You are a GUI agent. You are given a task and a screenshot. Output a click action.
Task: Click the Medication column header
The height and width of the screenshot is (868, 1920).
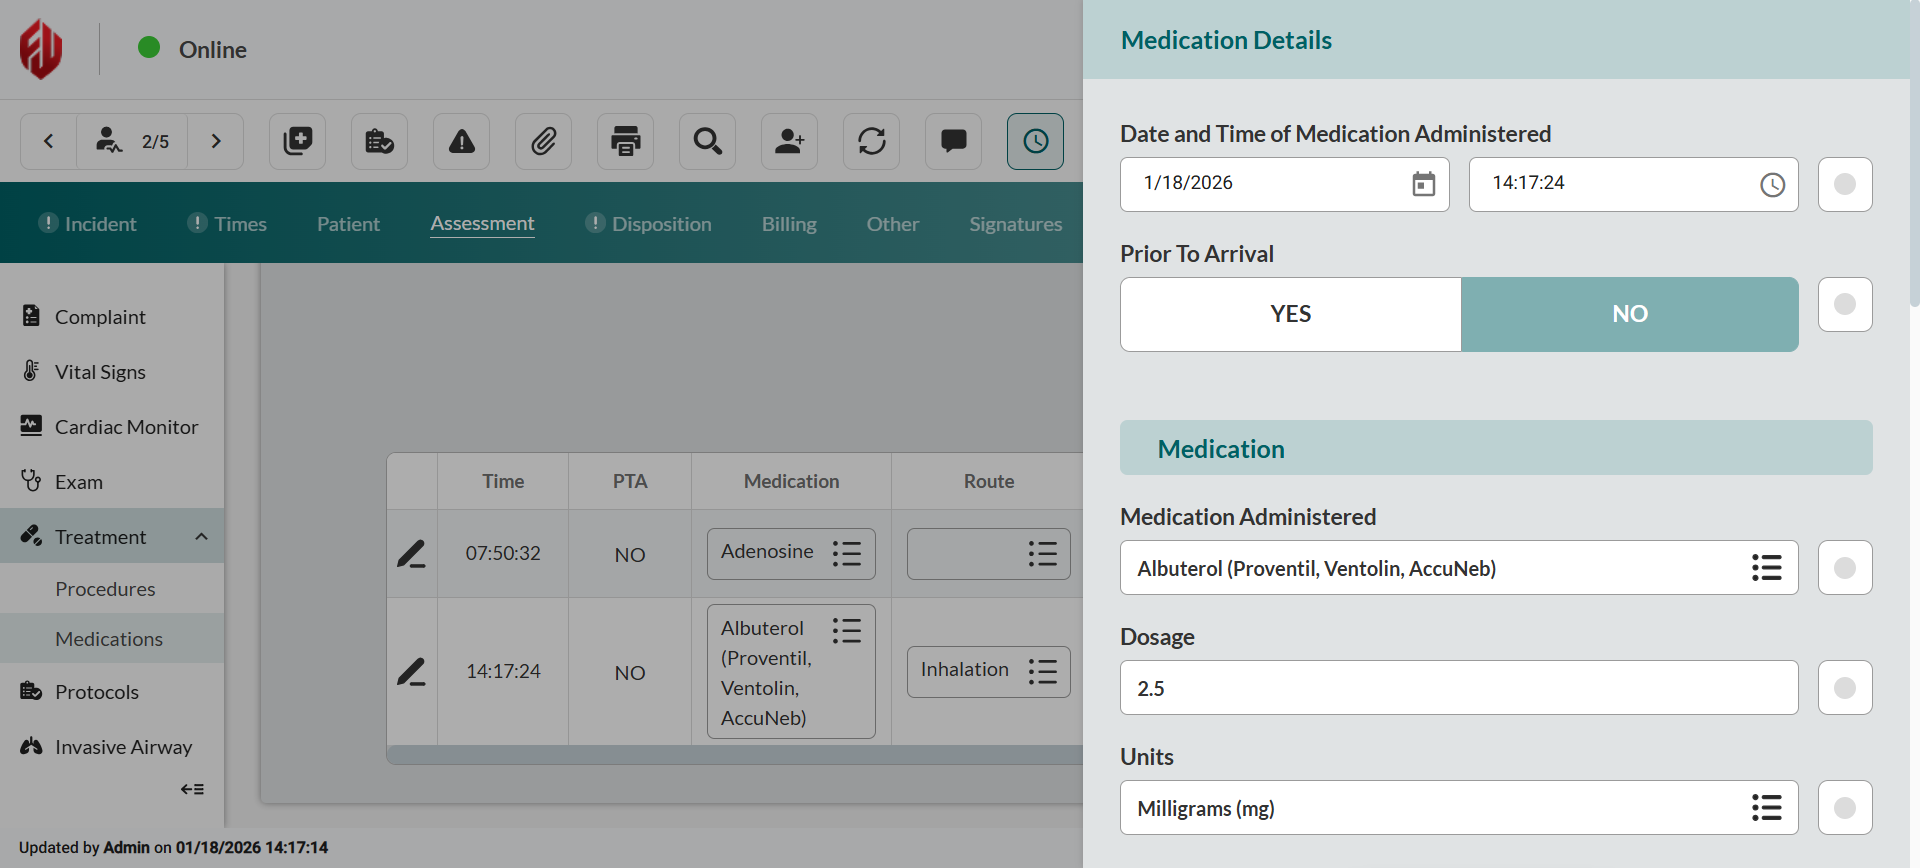coord(792,482)
